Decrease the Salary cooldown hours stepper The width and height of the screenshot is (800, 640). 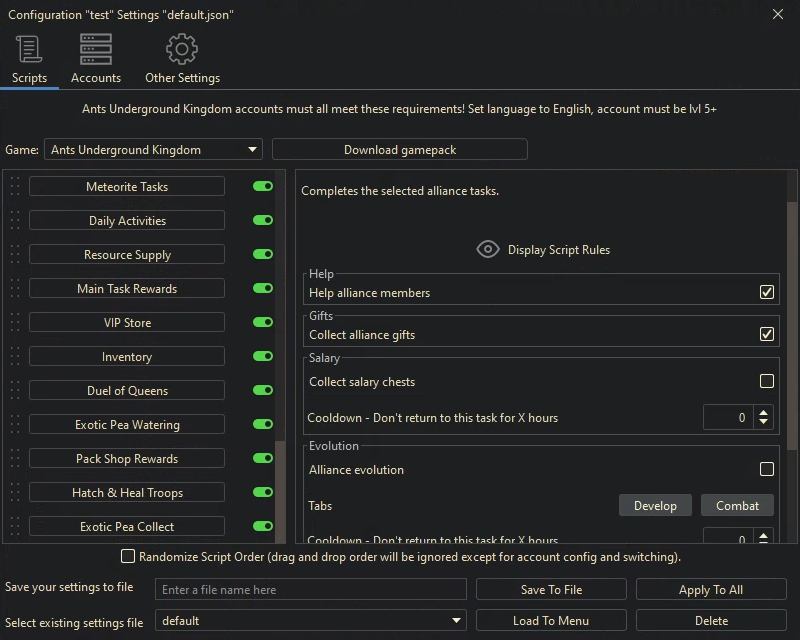[763, 422]
